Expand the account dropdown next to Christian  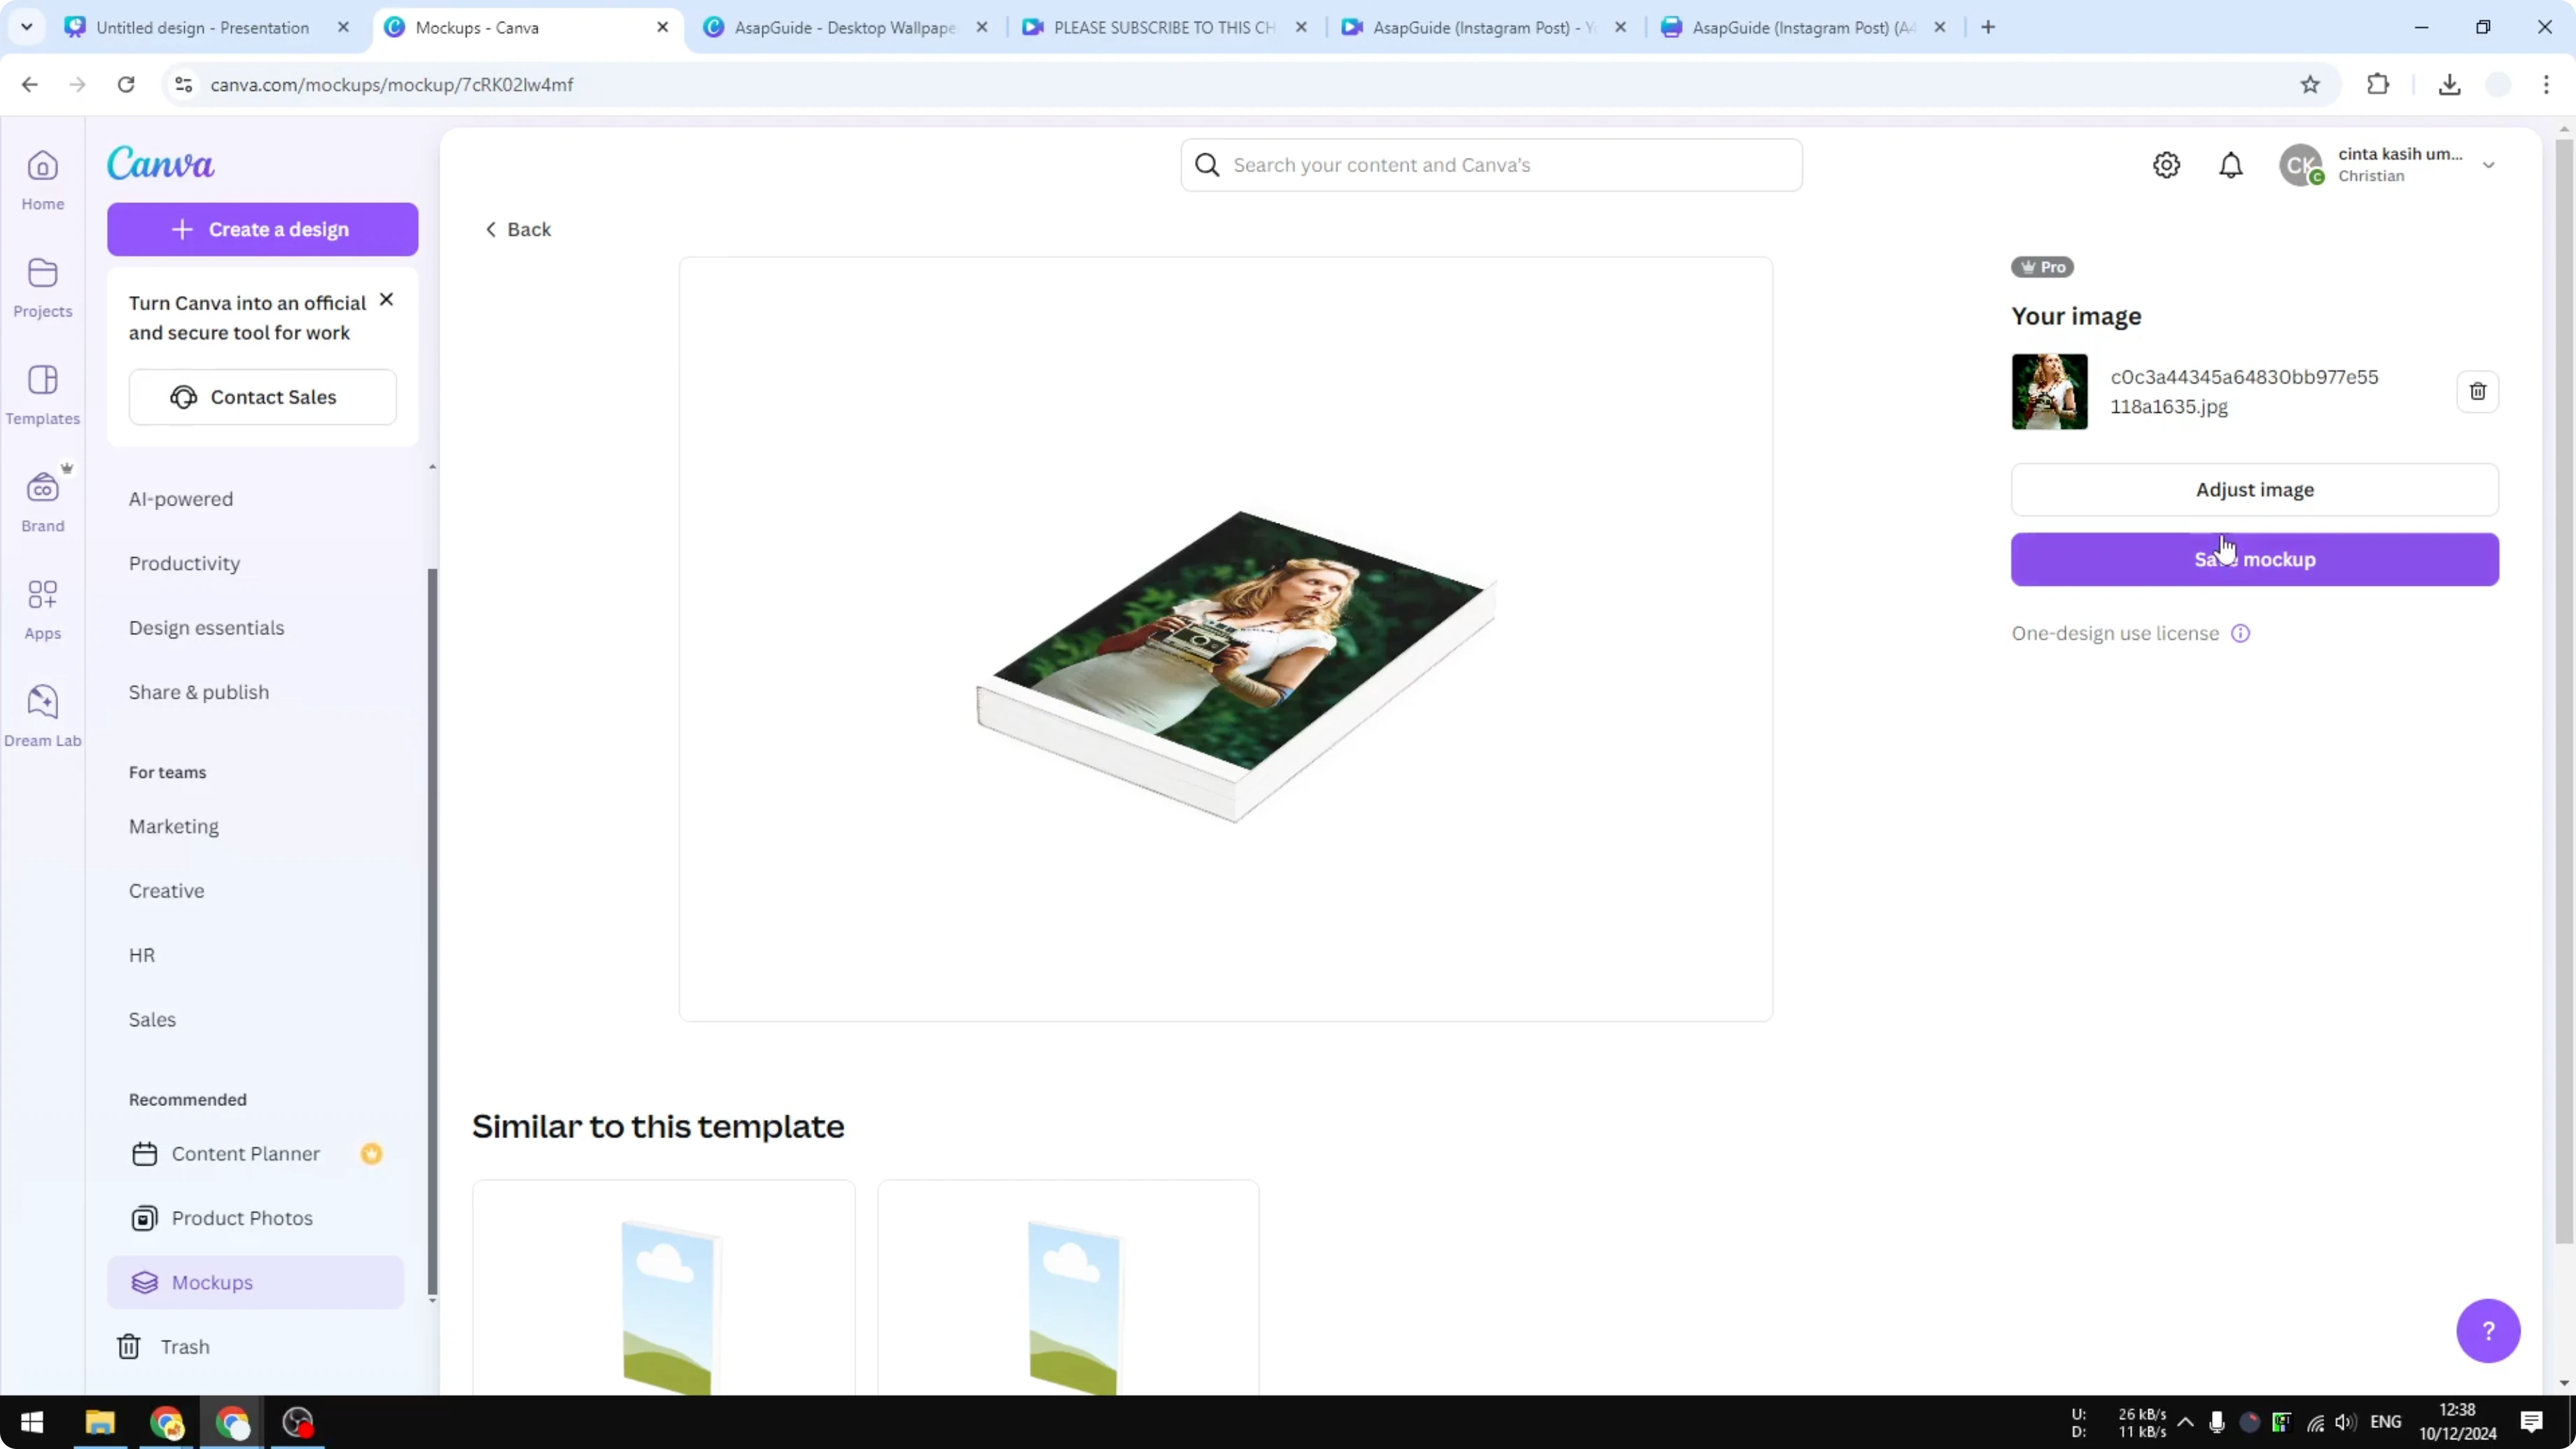[x=2489, y=165]
